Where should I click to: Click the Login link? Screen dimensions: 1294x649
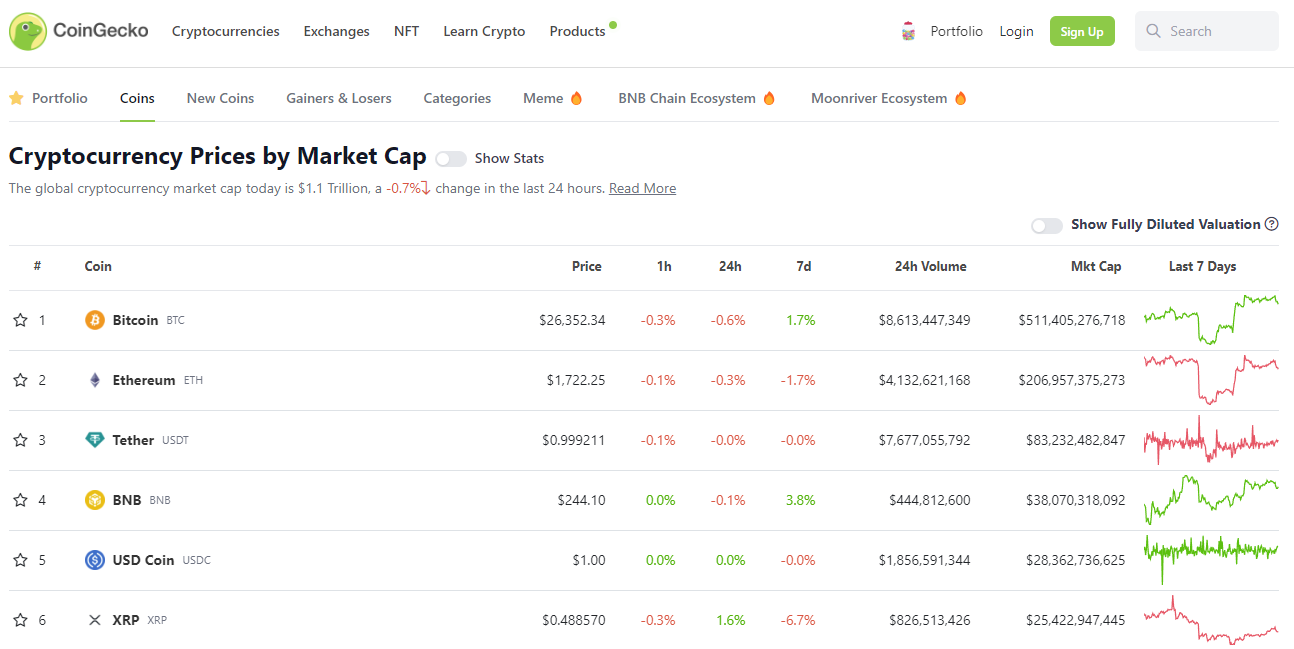pos(1016,31)
